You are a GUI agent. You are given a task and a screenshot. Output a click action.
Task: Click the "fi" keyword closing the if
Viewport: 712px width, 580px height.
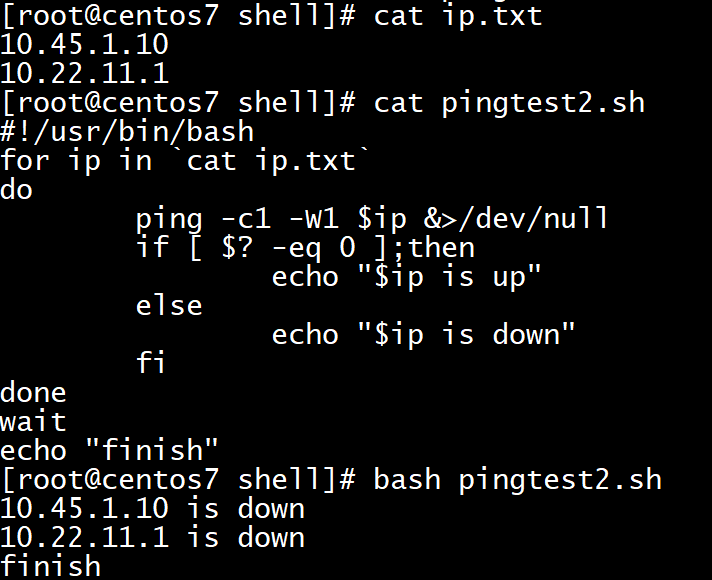[152, 364]
